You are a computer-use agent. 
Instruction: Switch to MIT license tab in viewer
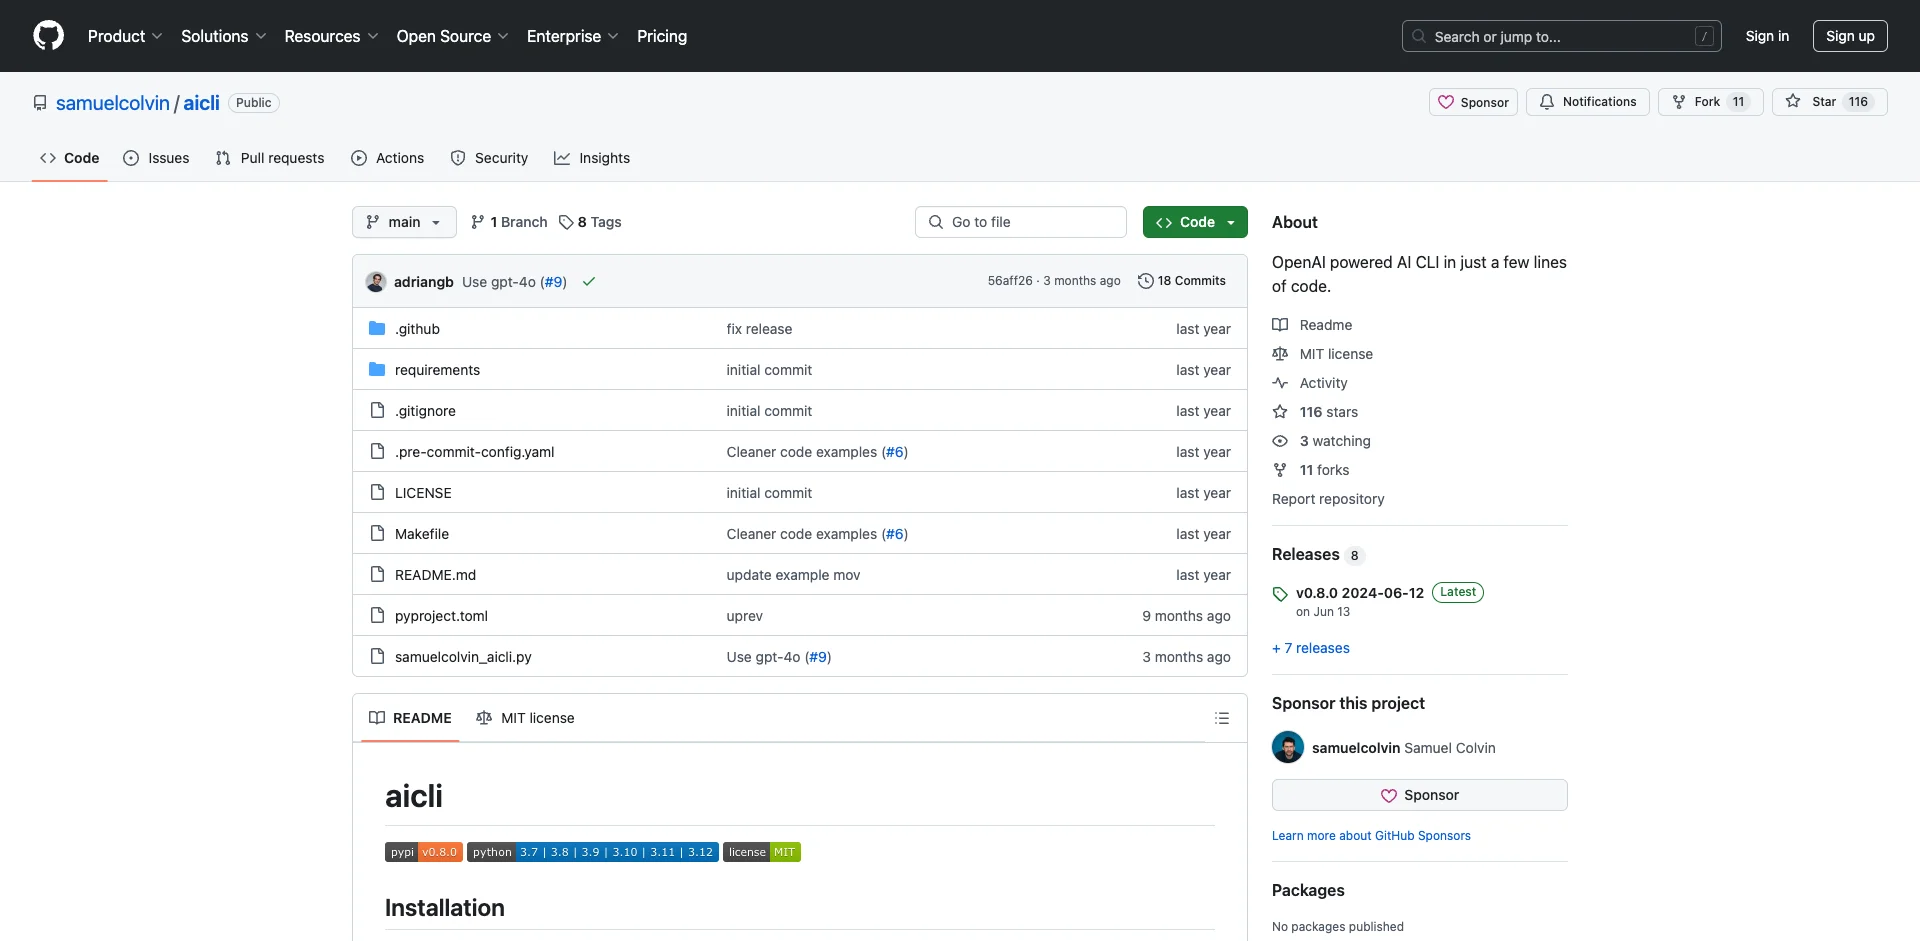tap(526, 718)
